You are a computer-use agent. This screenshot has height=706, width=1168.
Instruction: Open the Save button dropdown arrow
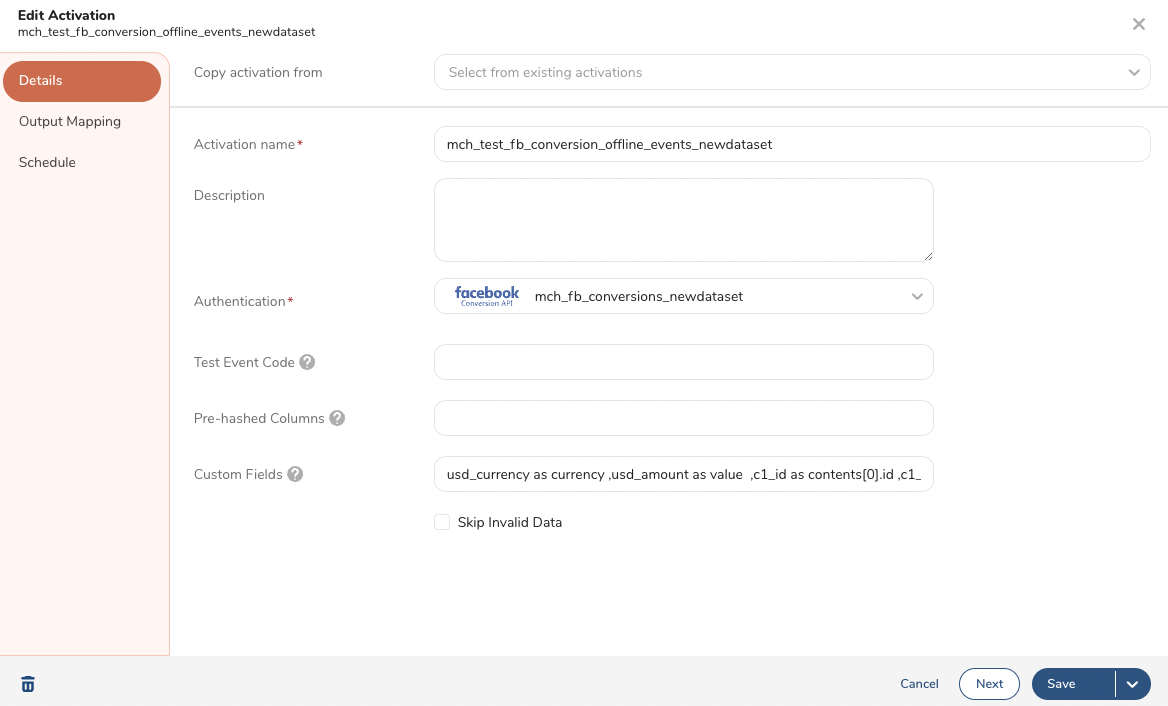click(x=1133, y=684)
